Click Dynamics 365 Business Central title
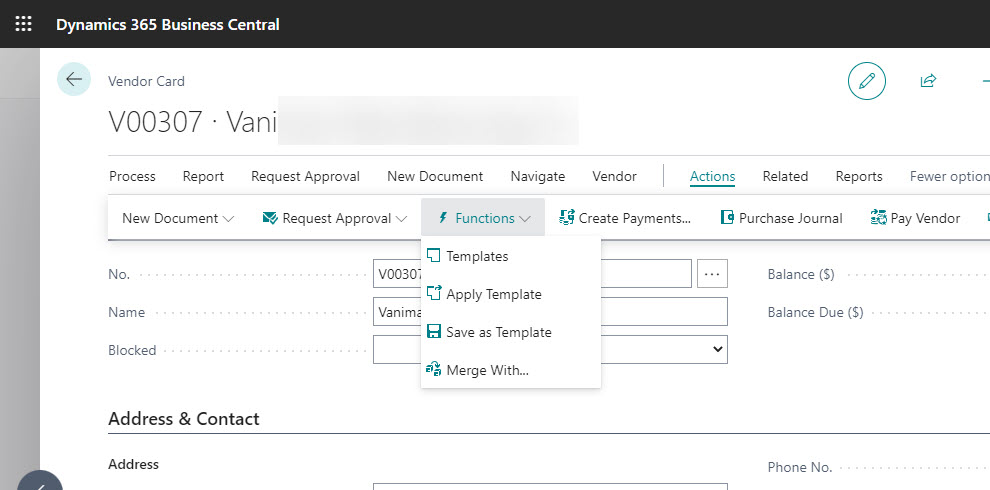 168,25
